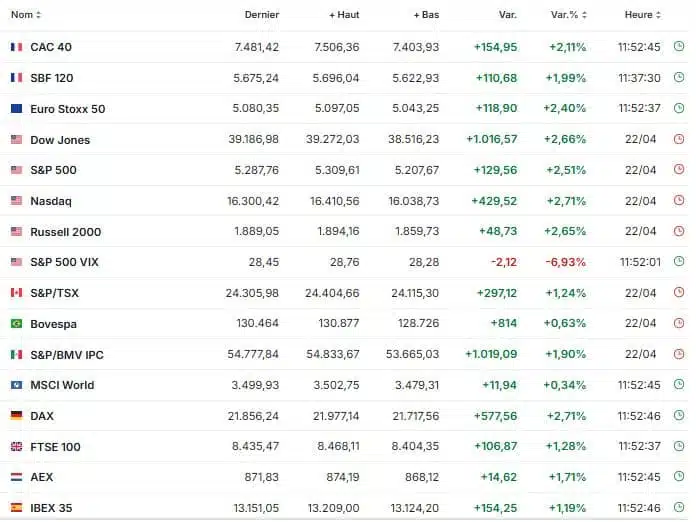Open the MSCI World index link
The width and height of the screenshot is (696, 522).
[x=62, y=385]
